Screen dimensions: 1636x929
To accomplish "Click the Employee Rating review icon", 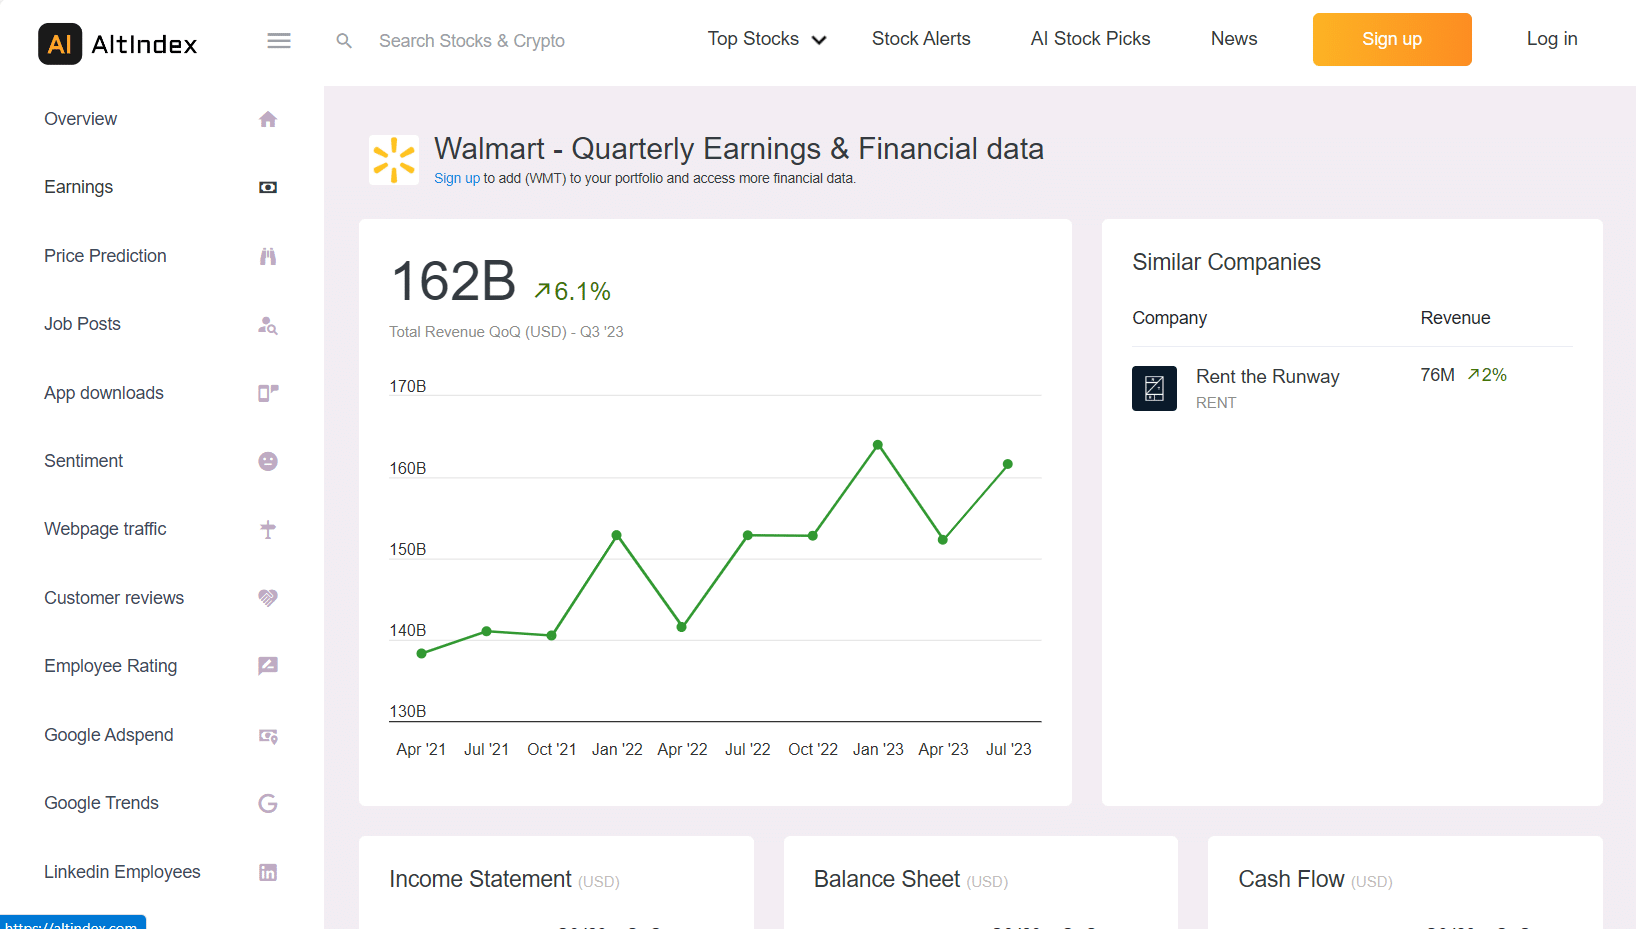I will 268,666.
